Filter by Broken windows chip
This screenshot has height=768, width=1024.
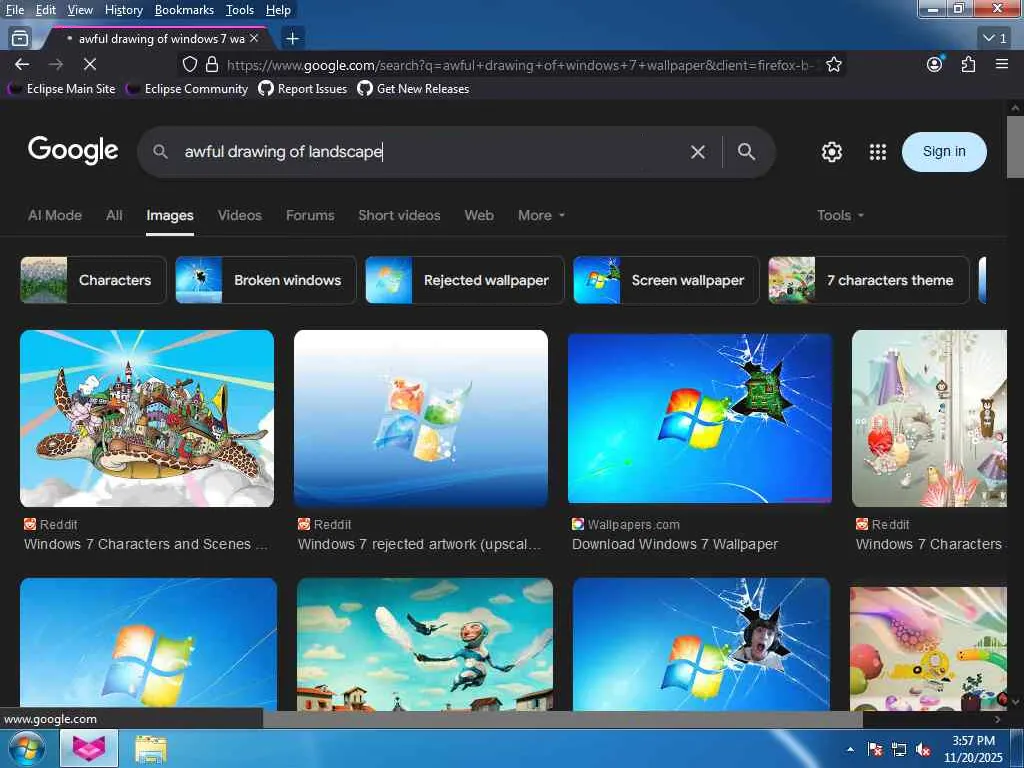coord(266,280)
